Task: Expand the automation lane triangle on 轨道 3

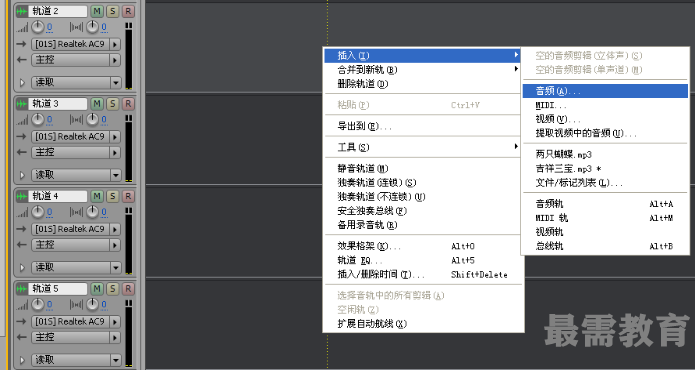Action: pyautogui.click(x=22, y=175)
